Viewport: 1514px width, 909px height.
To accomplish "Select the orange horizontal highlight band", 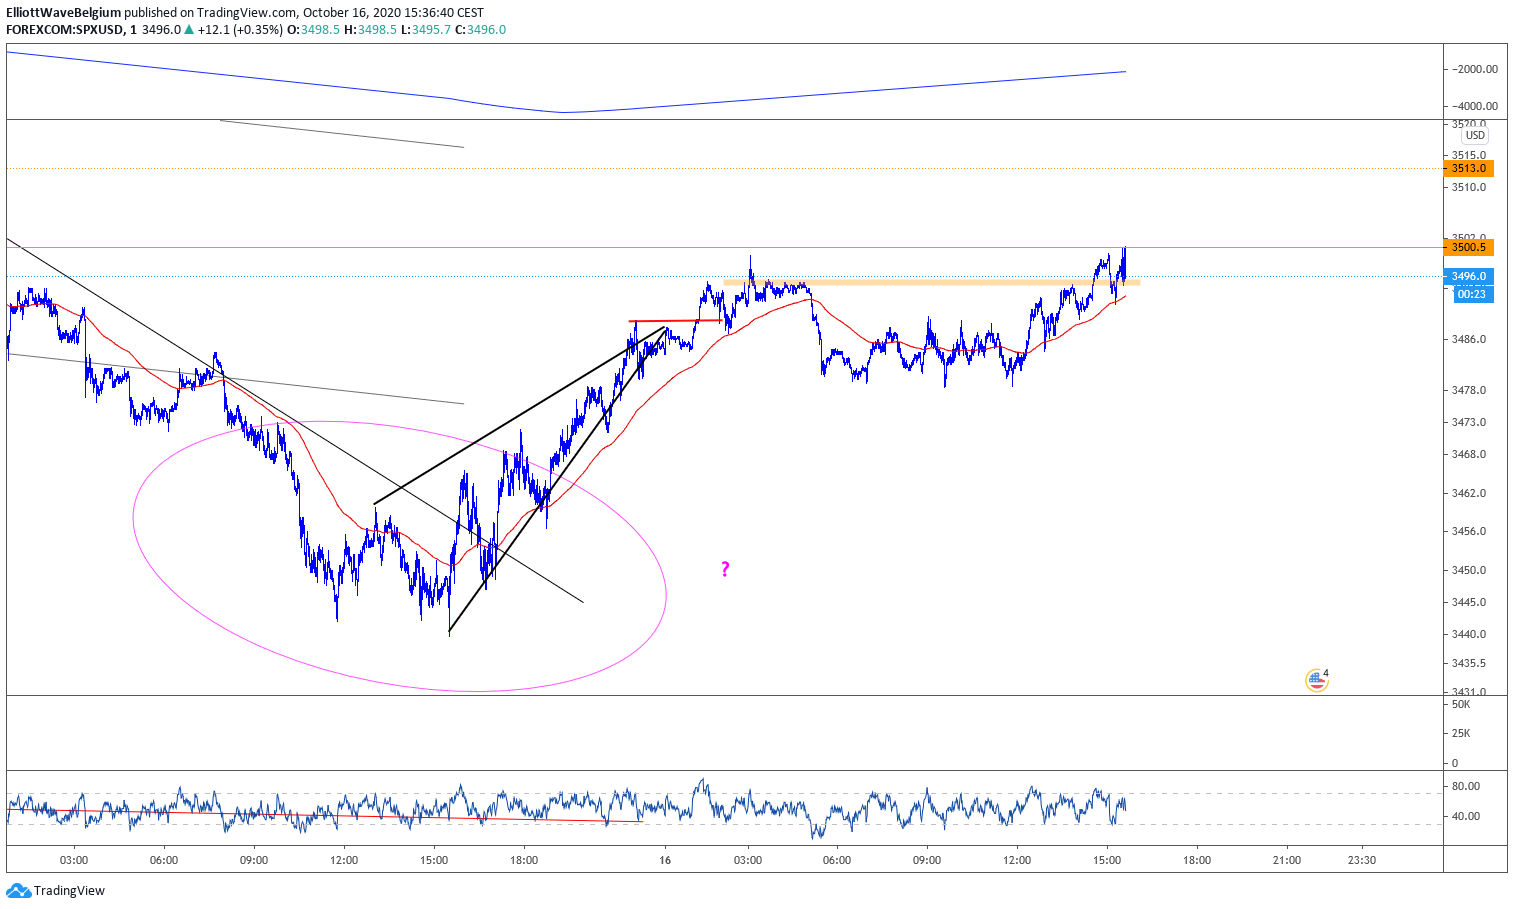I will [x=931, y=283].
